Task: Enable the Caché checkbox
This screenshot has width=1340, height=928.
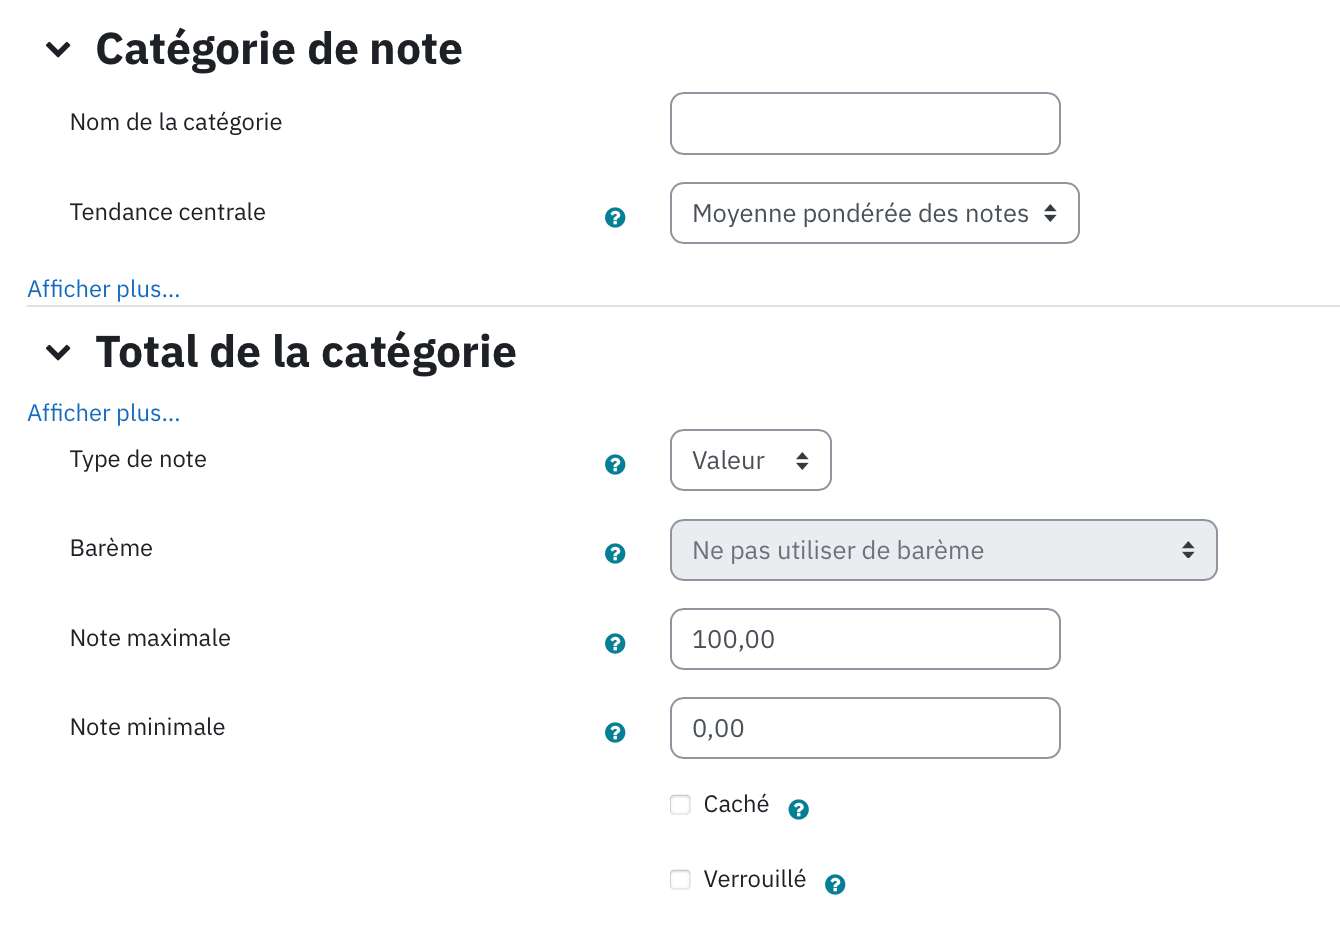Action: pos(680,804)
